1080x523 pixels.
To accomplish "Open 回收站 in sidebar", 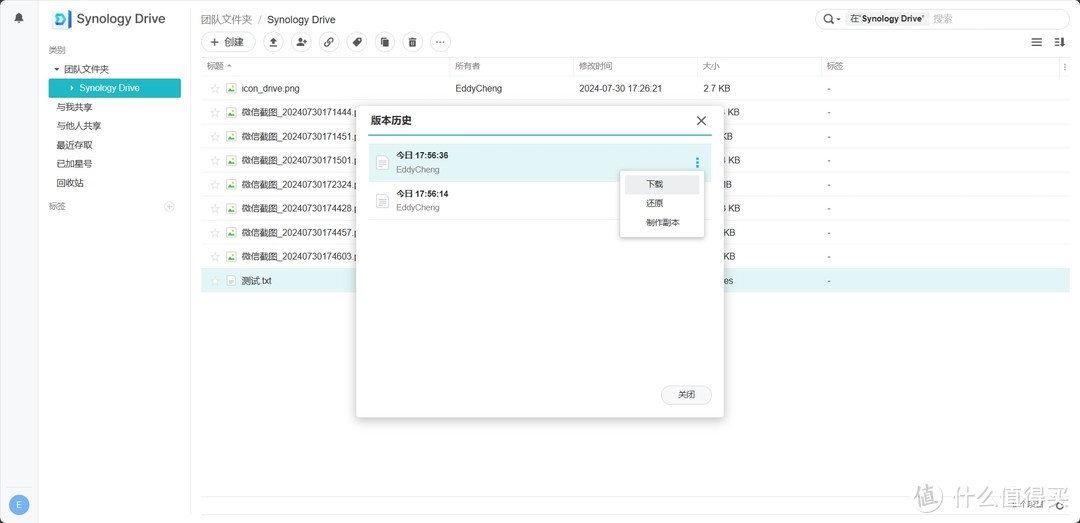I will [70, 183].
